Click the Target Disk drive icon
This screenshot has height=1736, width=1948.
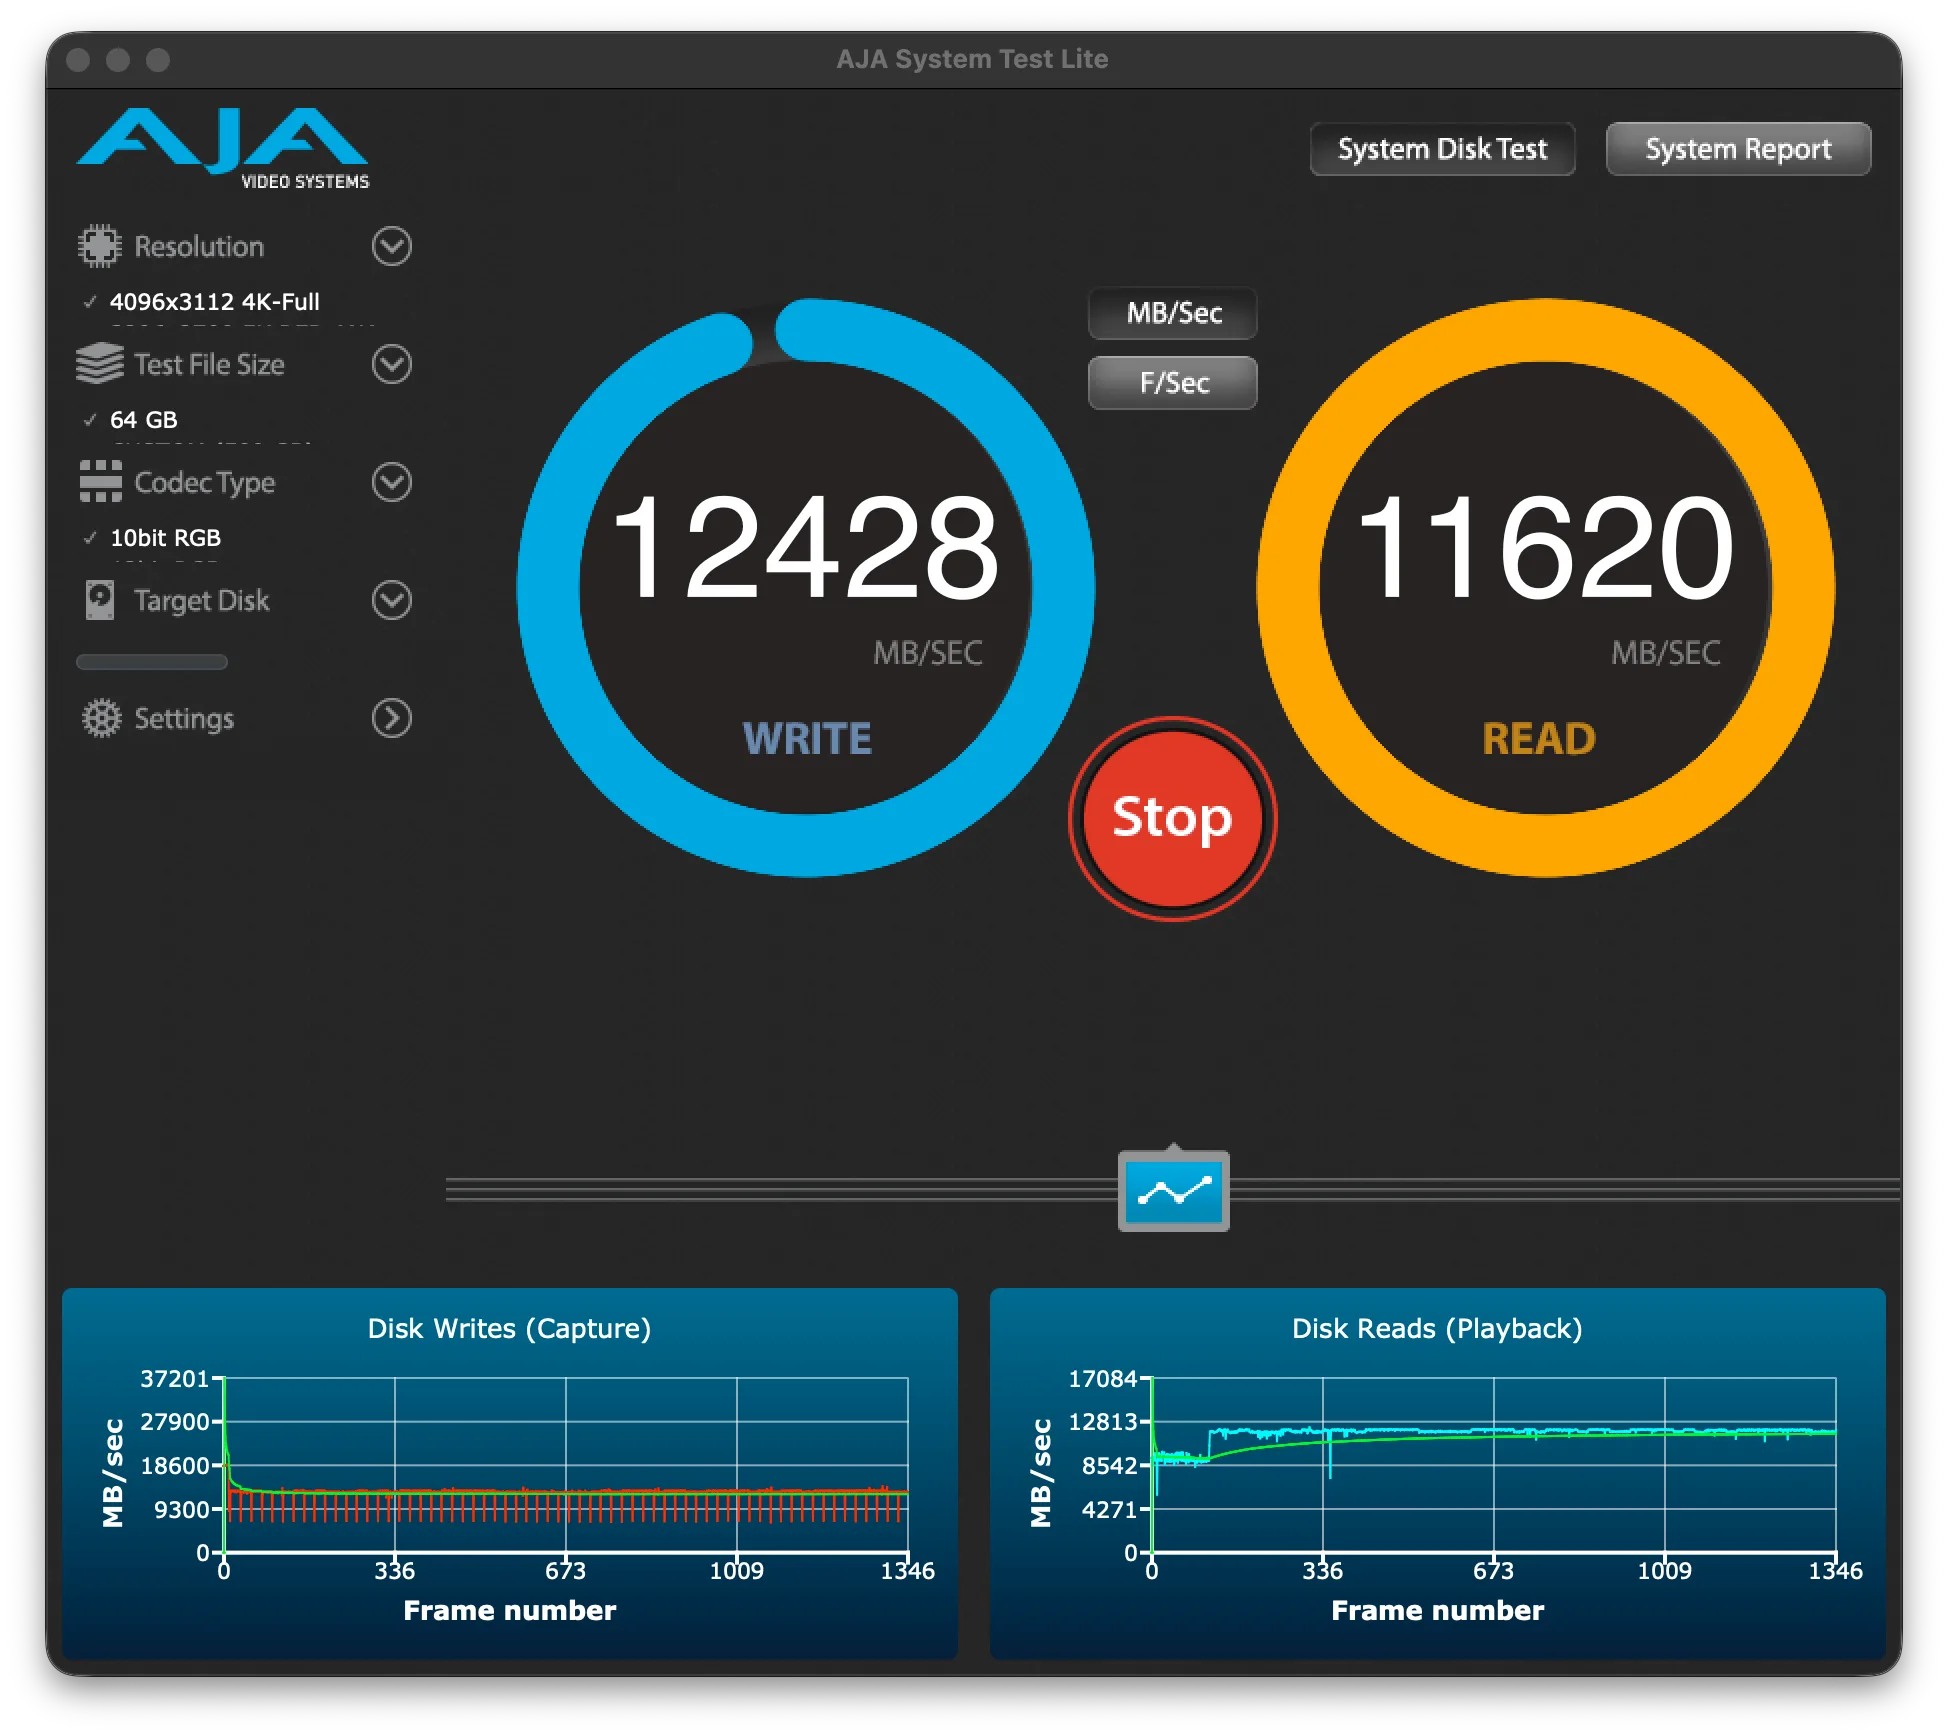tap(99, 600)
